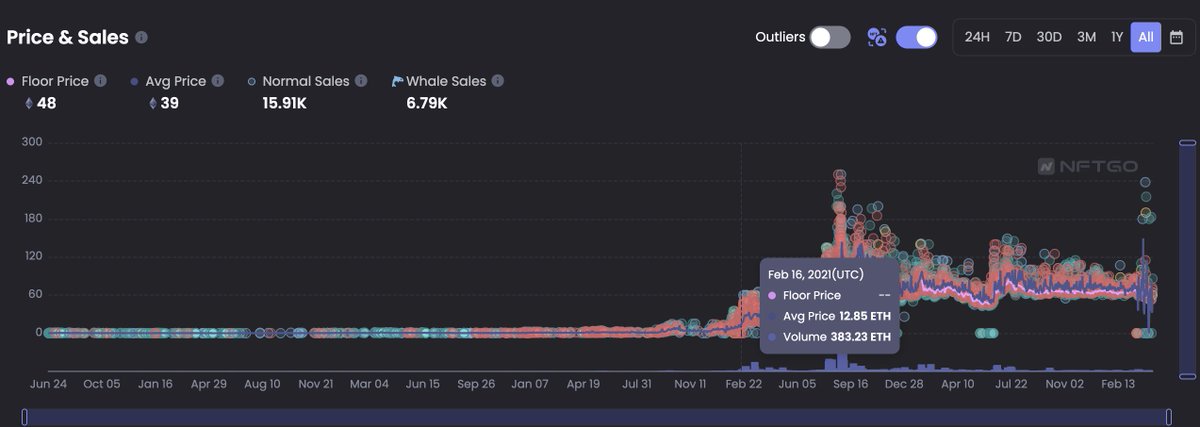Image resolution: width=1200 pixels, height=427 pixels.
Task: Turn off the purple filter switch
Action: 916,37
